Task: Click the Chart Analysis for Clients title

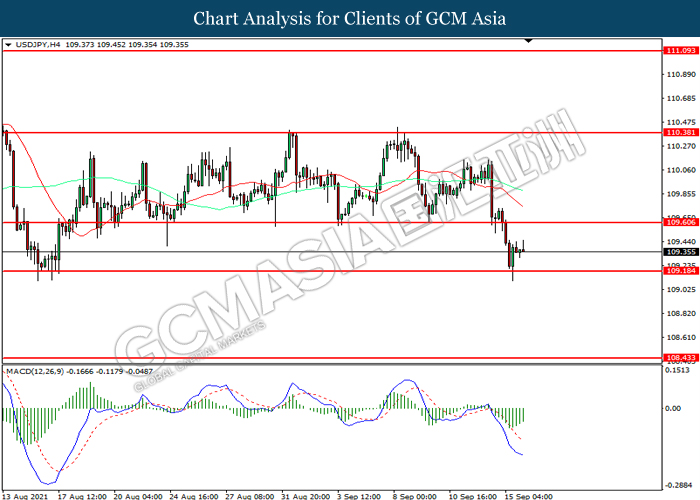Action: (350, 19)
